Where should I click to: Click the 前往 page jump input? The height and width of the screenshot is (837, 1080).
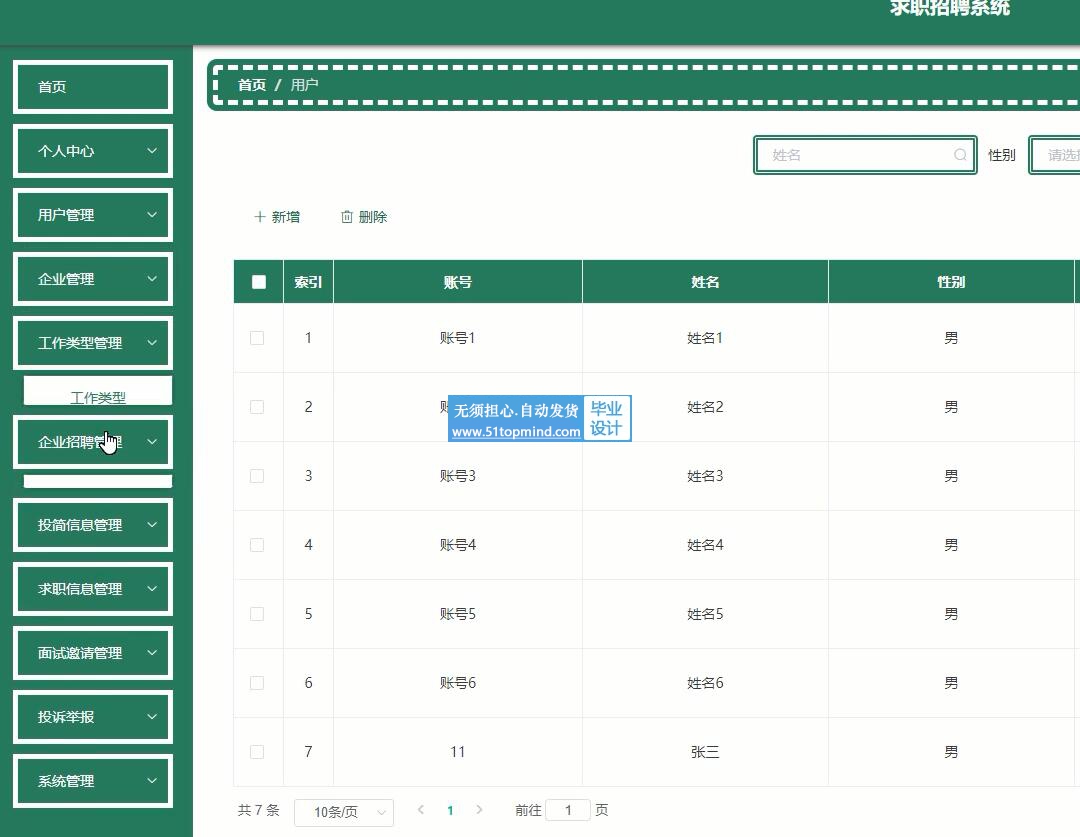point(568,810)
